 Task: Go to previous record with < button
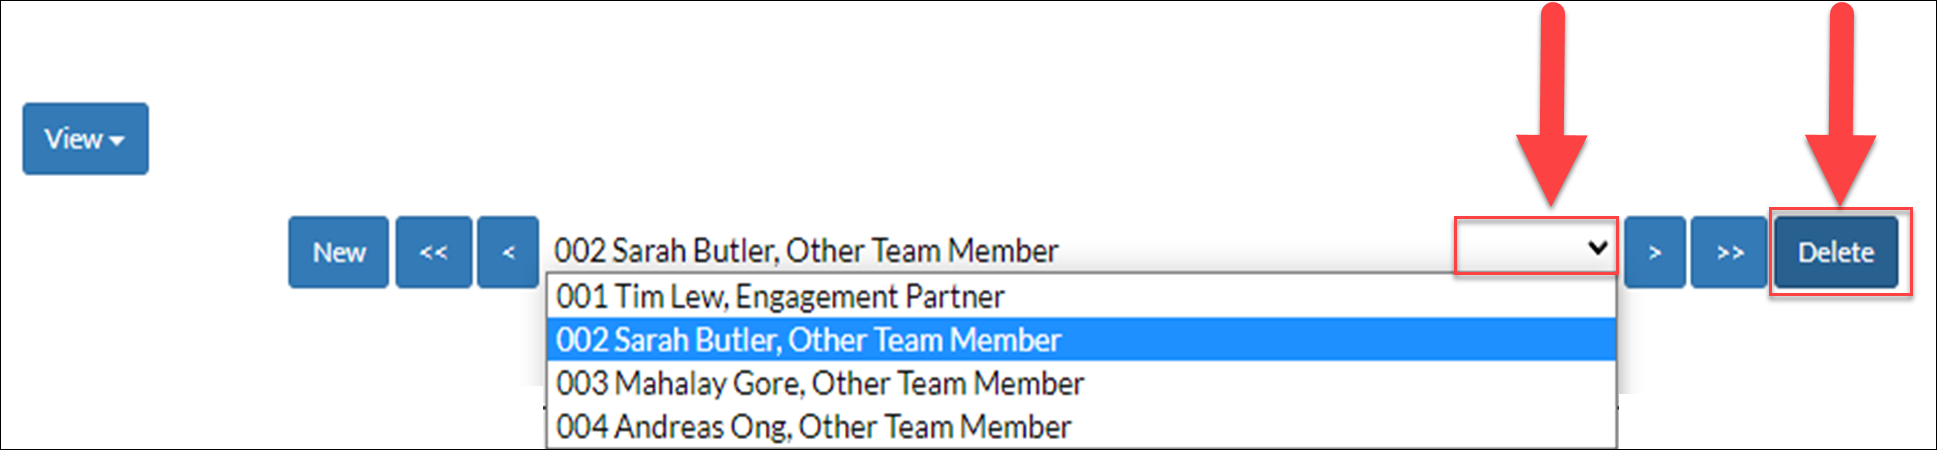point(508,253)
